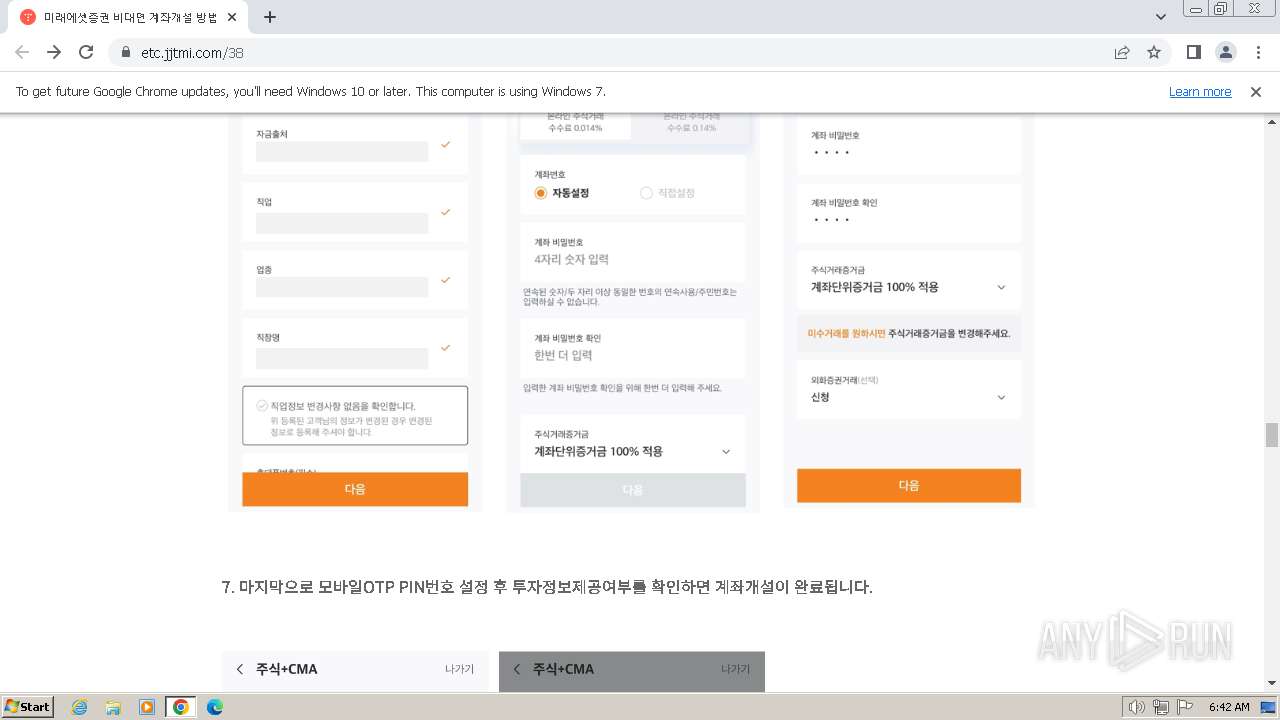Click check mark next to 업종

point(446,281)
